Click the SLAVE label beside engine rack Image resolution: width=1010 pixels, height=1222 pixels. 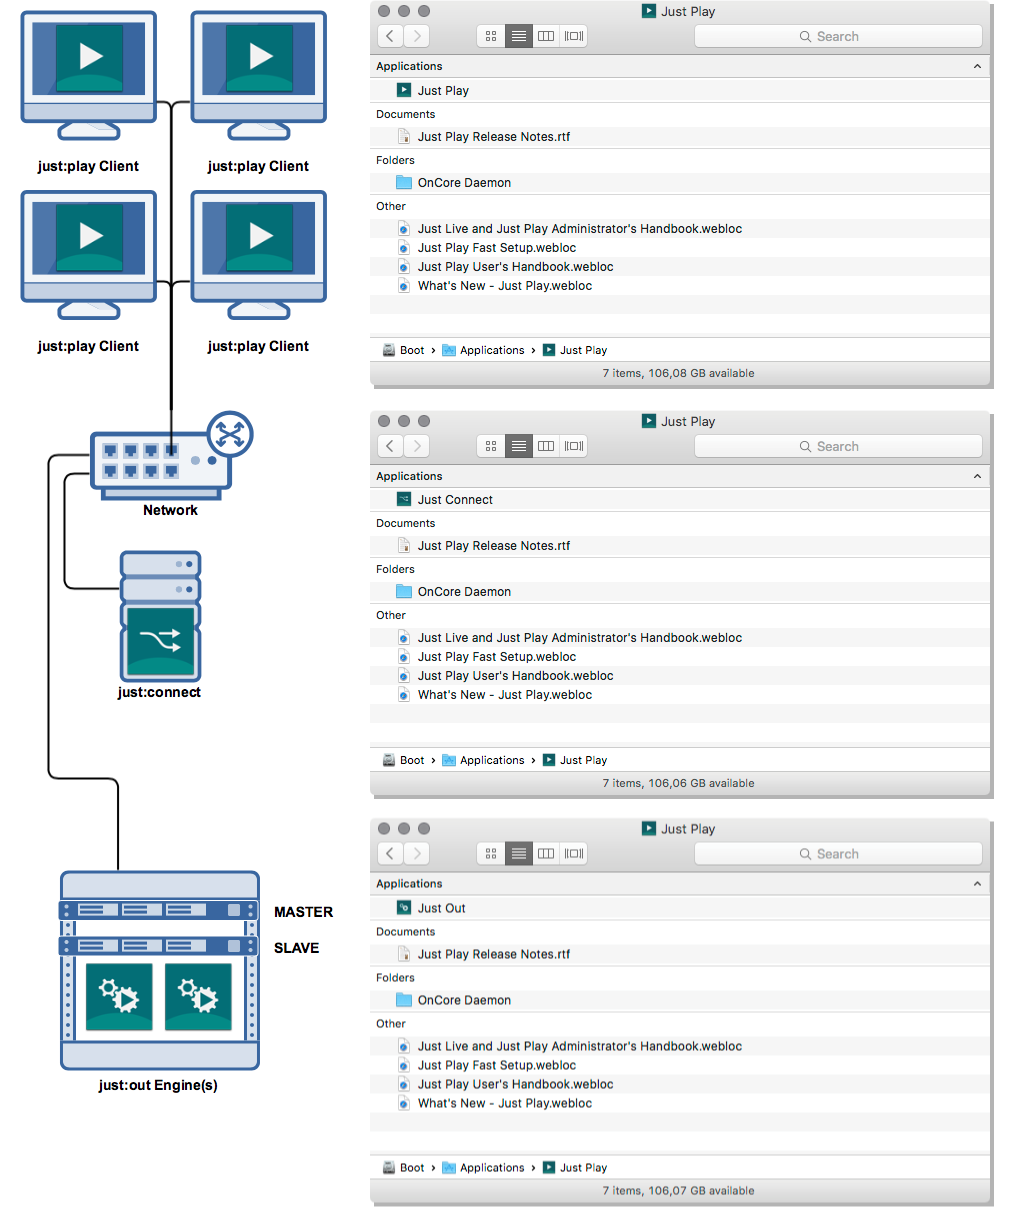[296, 948]
